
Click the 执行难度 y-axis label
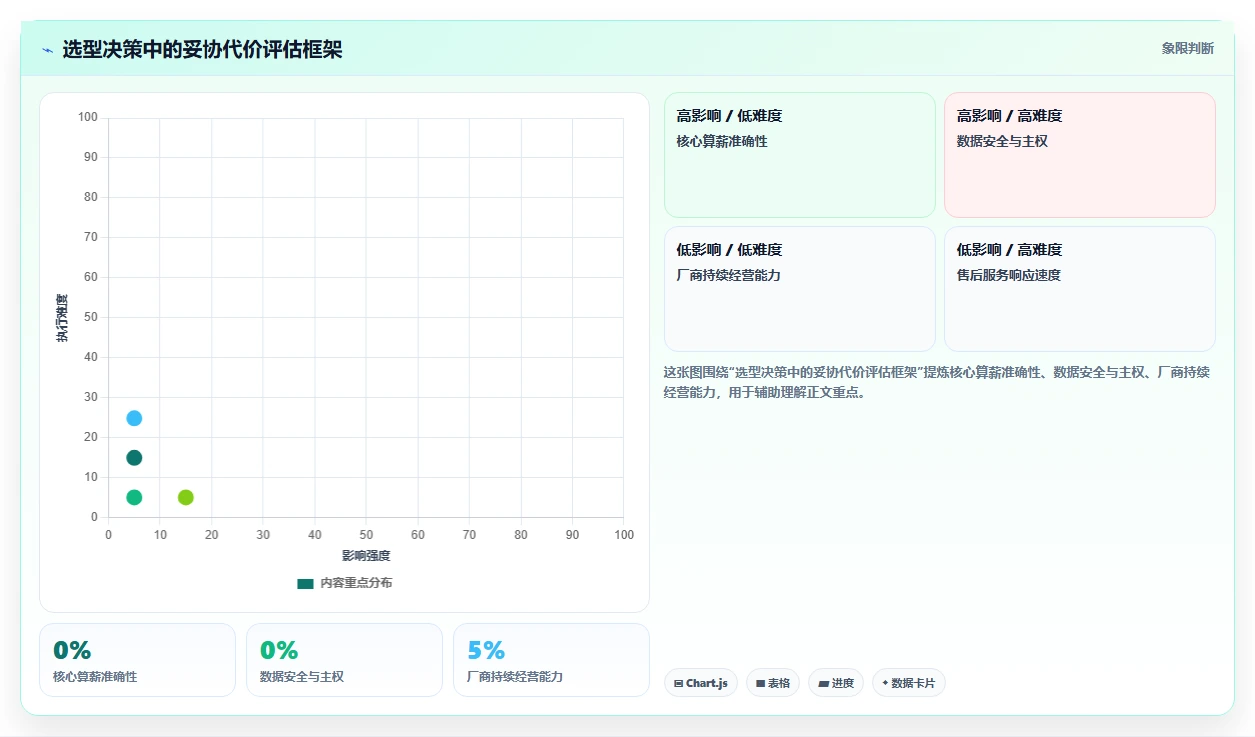click(x=62, y=318)
